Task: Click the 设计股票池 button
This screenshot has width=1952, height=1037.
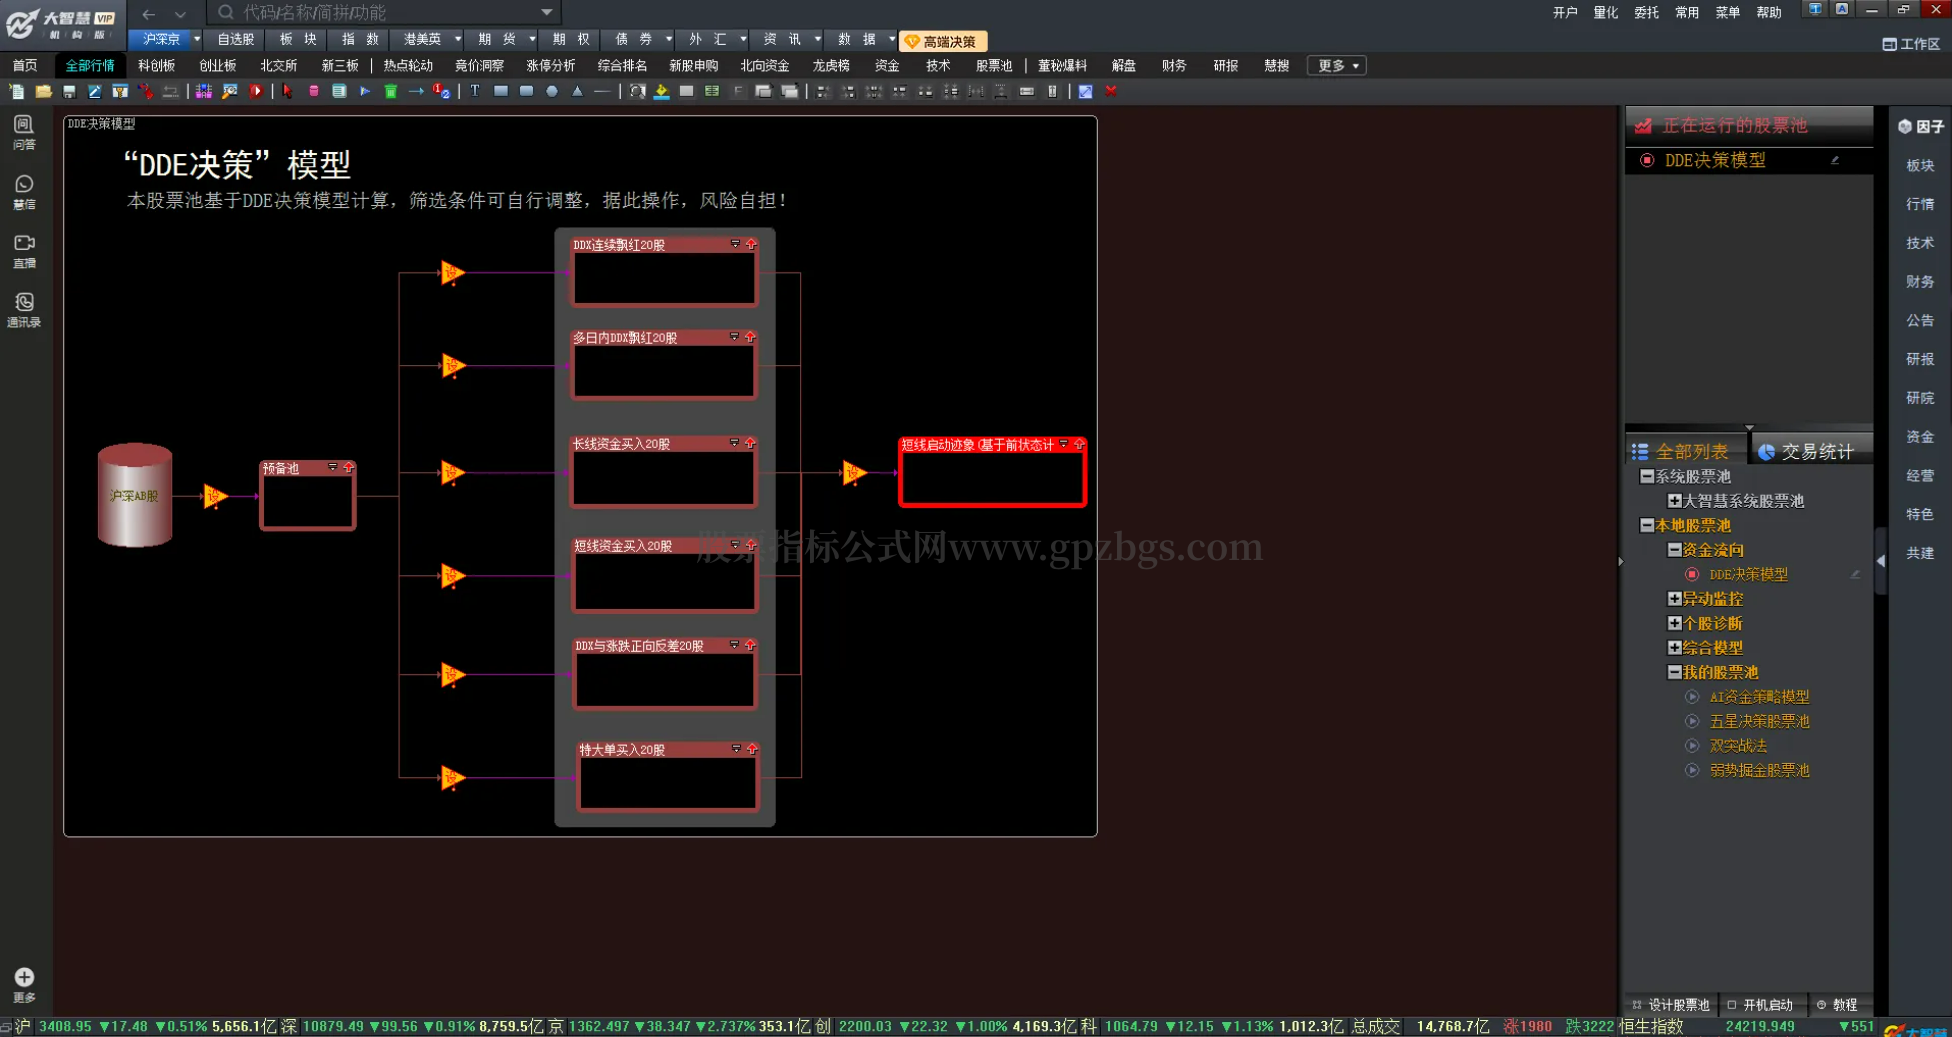Action: 1671,1005
